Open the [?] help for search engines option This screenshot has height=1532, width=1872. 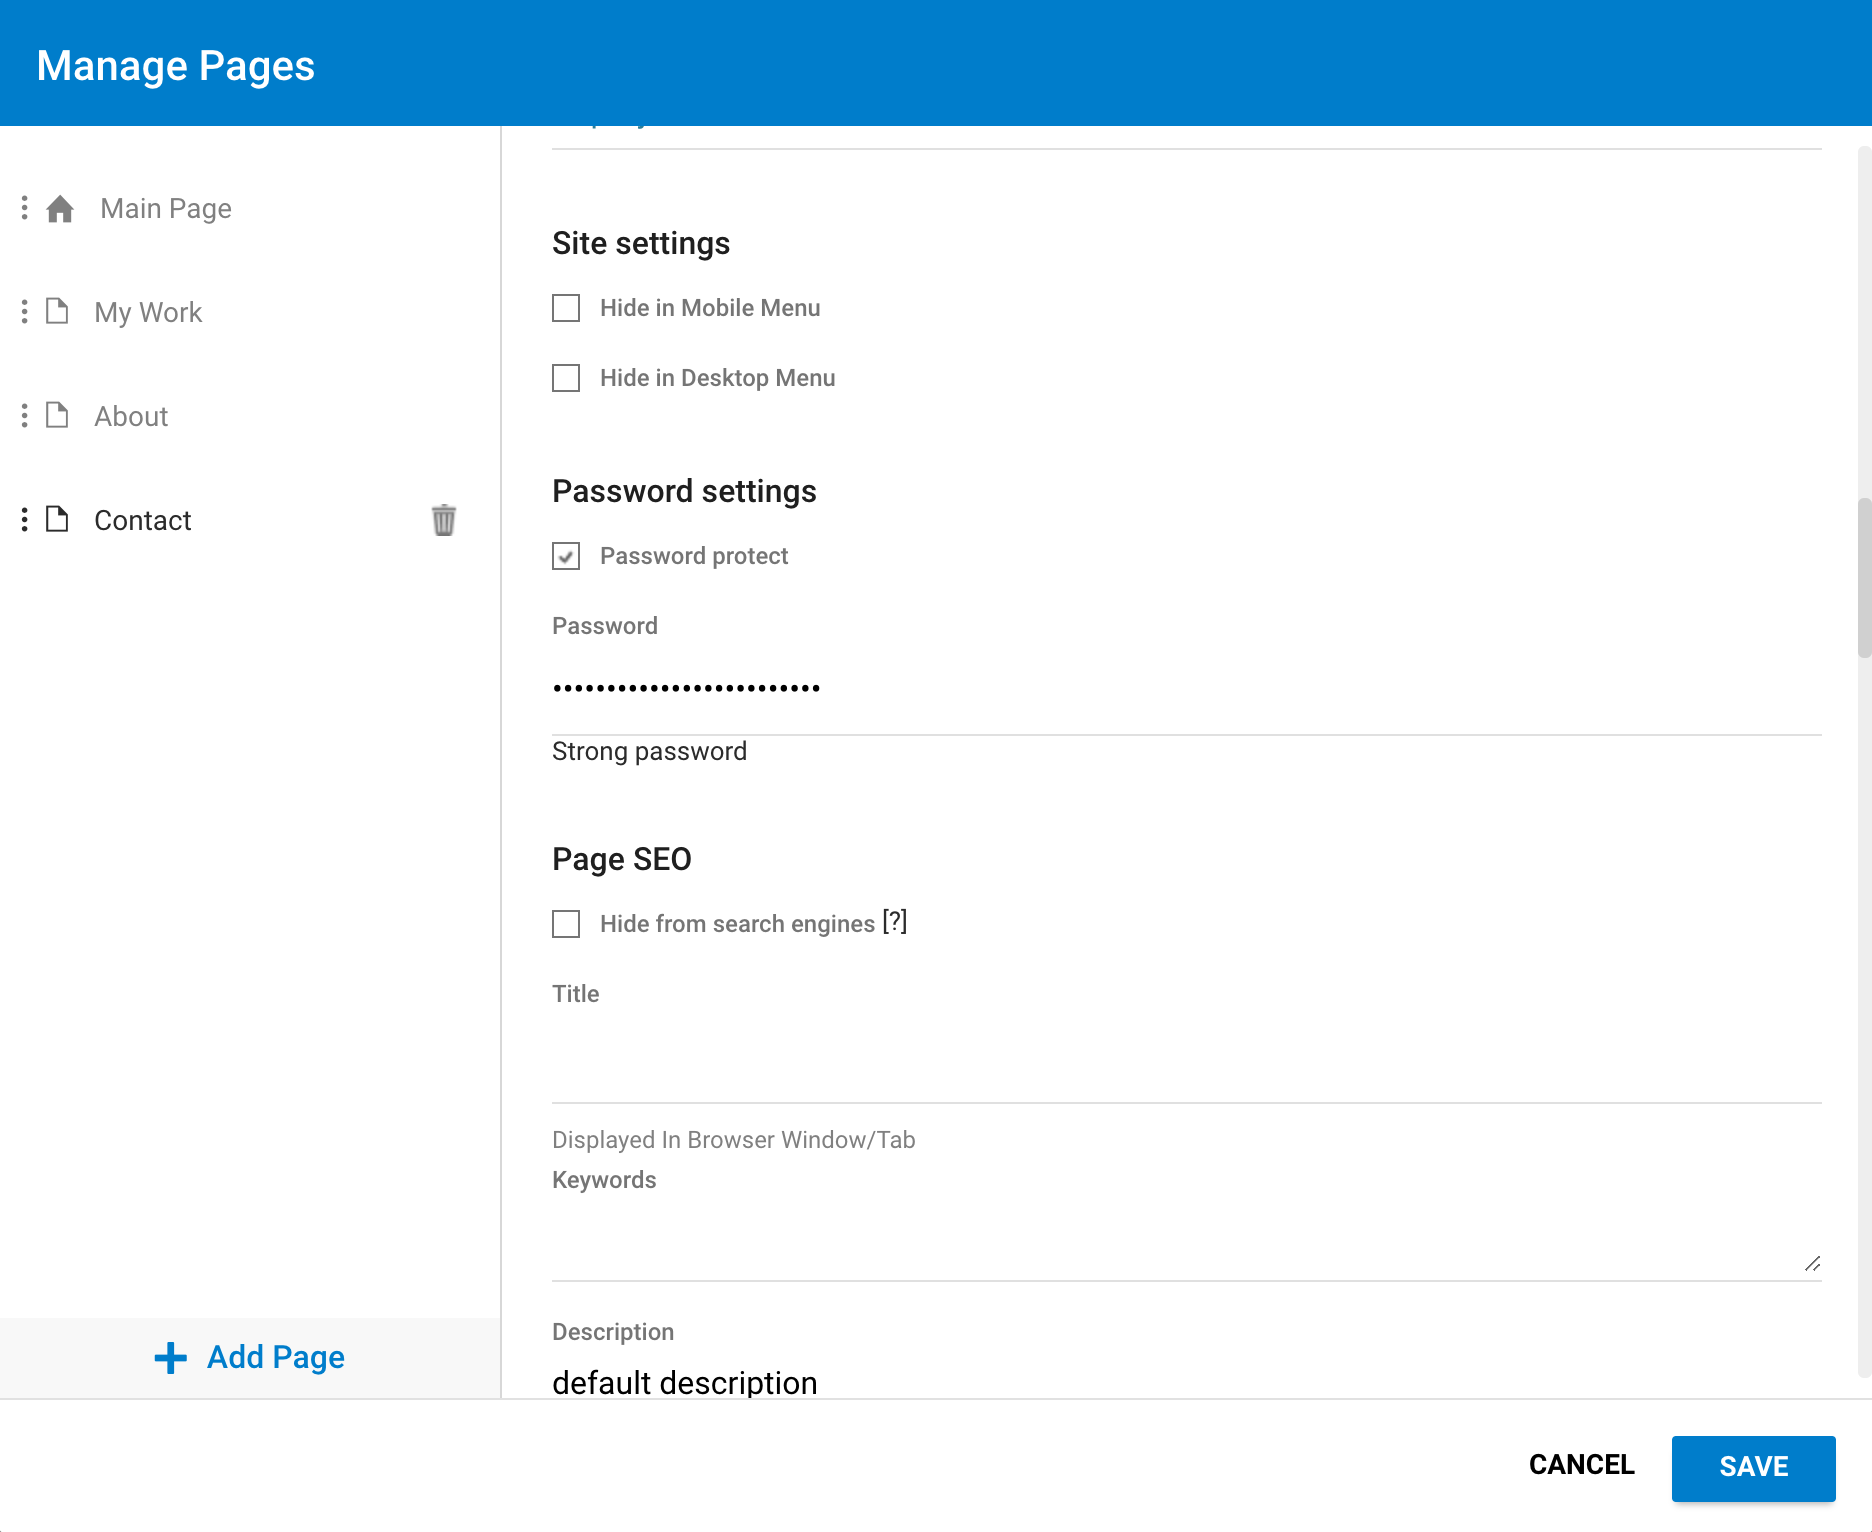[x=894, y=922]
